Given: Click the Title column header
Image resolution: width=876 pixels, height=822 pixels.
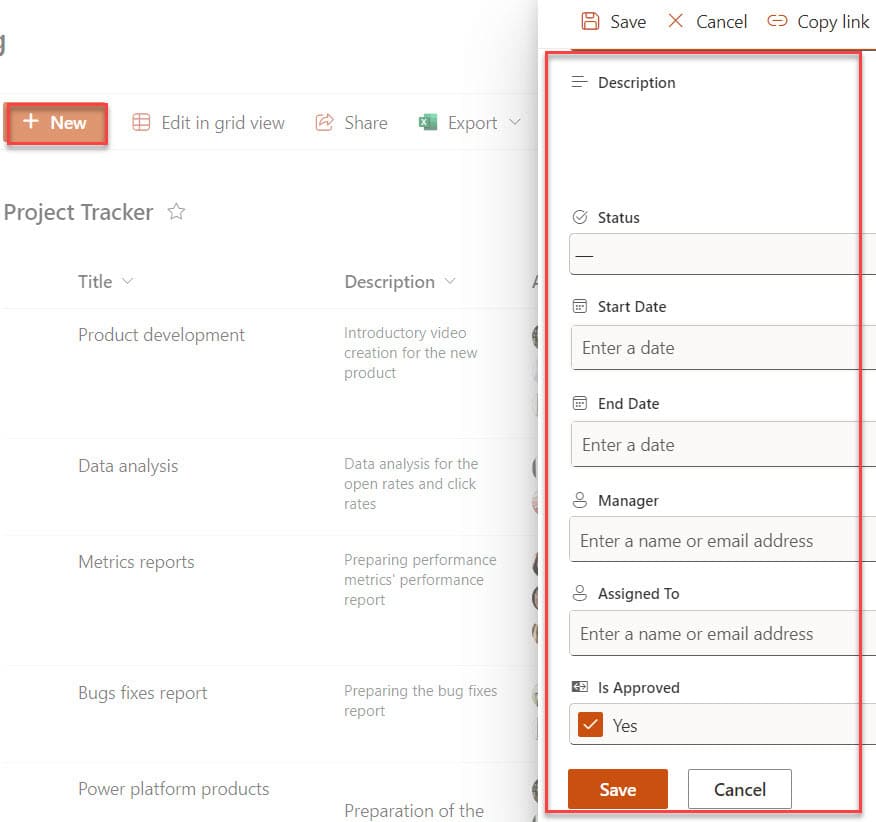Looking at the screenshot, I should [x=95, y=282].
